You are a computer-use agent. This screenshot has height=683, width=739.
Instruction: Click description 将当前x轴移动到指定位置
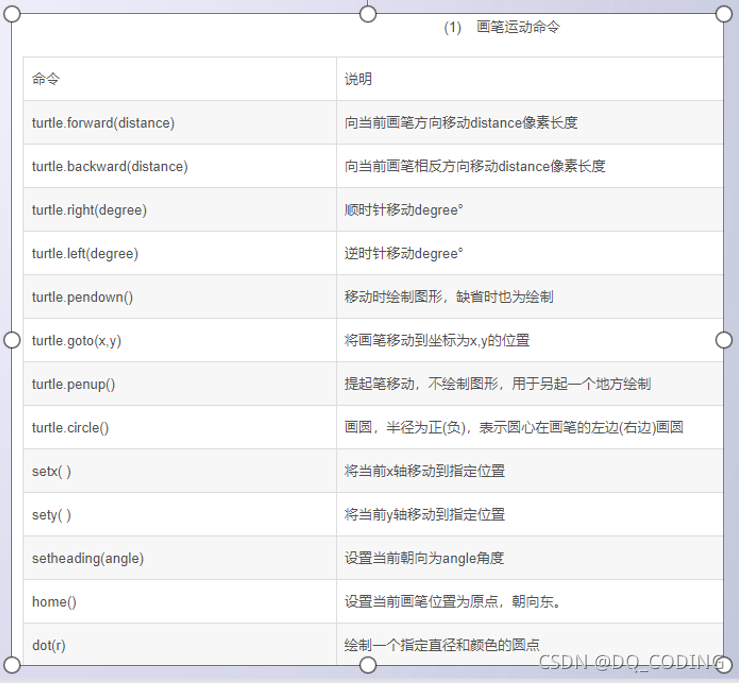tap(425, 471)
